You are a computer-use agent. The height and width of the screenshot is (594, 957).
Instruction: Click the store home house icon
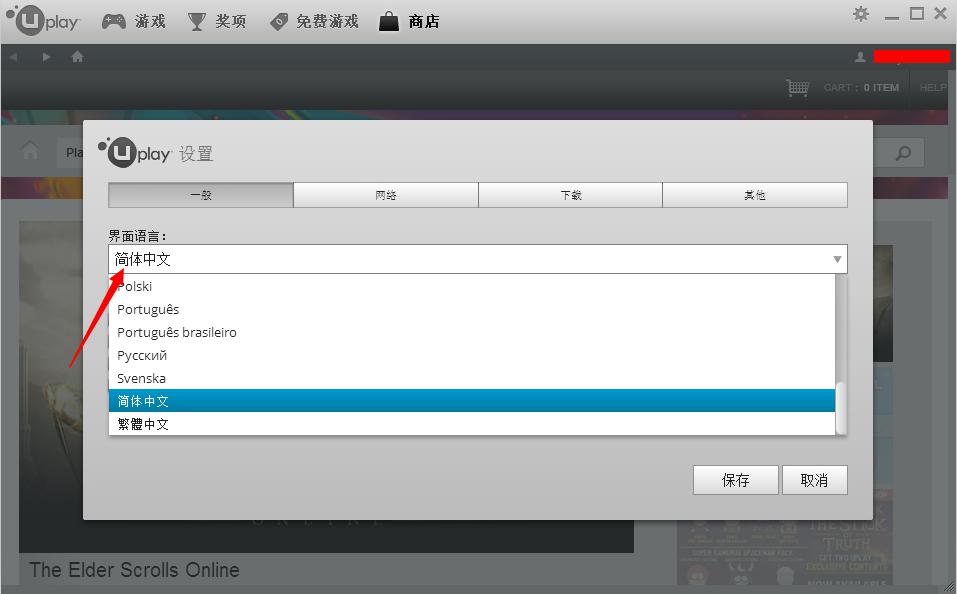tap(30, 150)
